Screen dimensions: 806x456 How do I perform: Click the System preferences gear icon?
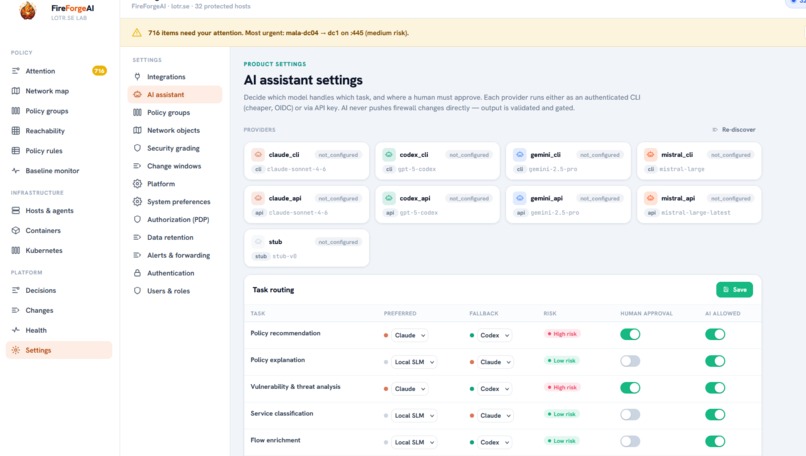pyautogui.click(x=137, y=202)
